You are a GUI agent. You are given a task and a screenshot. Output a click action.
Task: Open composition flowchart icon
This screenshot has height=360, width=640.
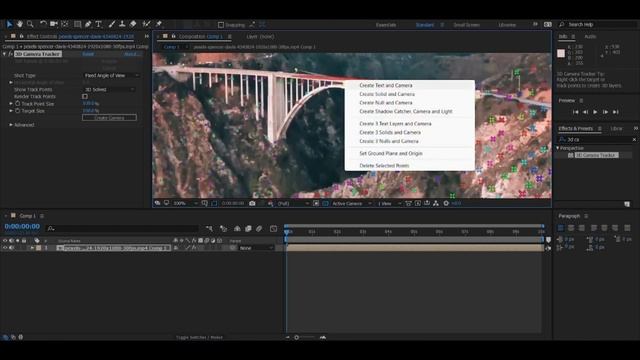click(436, 203)
